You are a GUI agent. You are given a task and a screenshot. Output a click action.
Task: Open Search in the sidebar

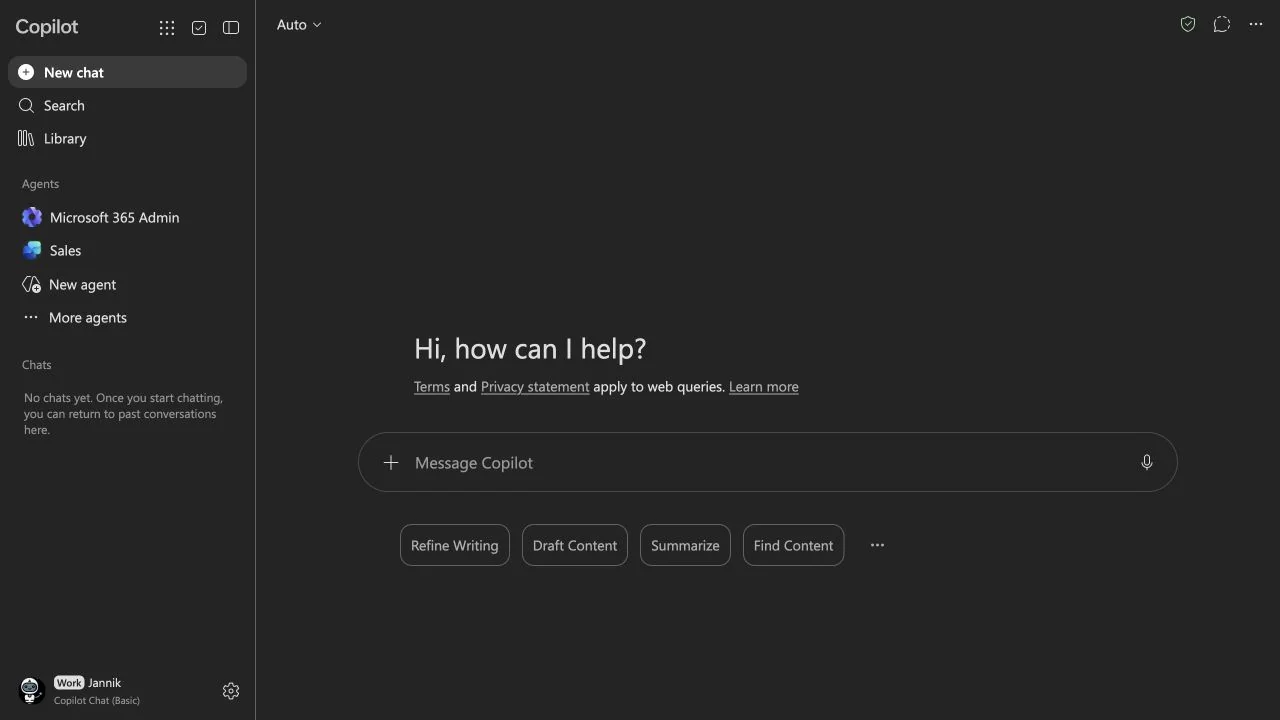[x=127, y=105]
